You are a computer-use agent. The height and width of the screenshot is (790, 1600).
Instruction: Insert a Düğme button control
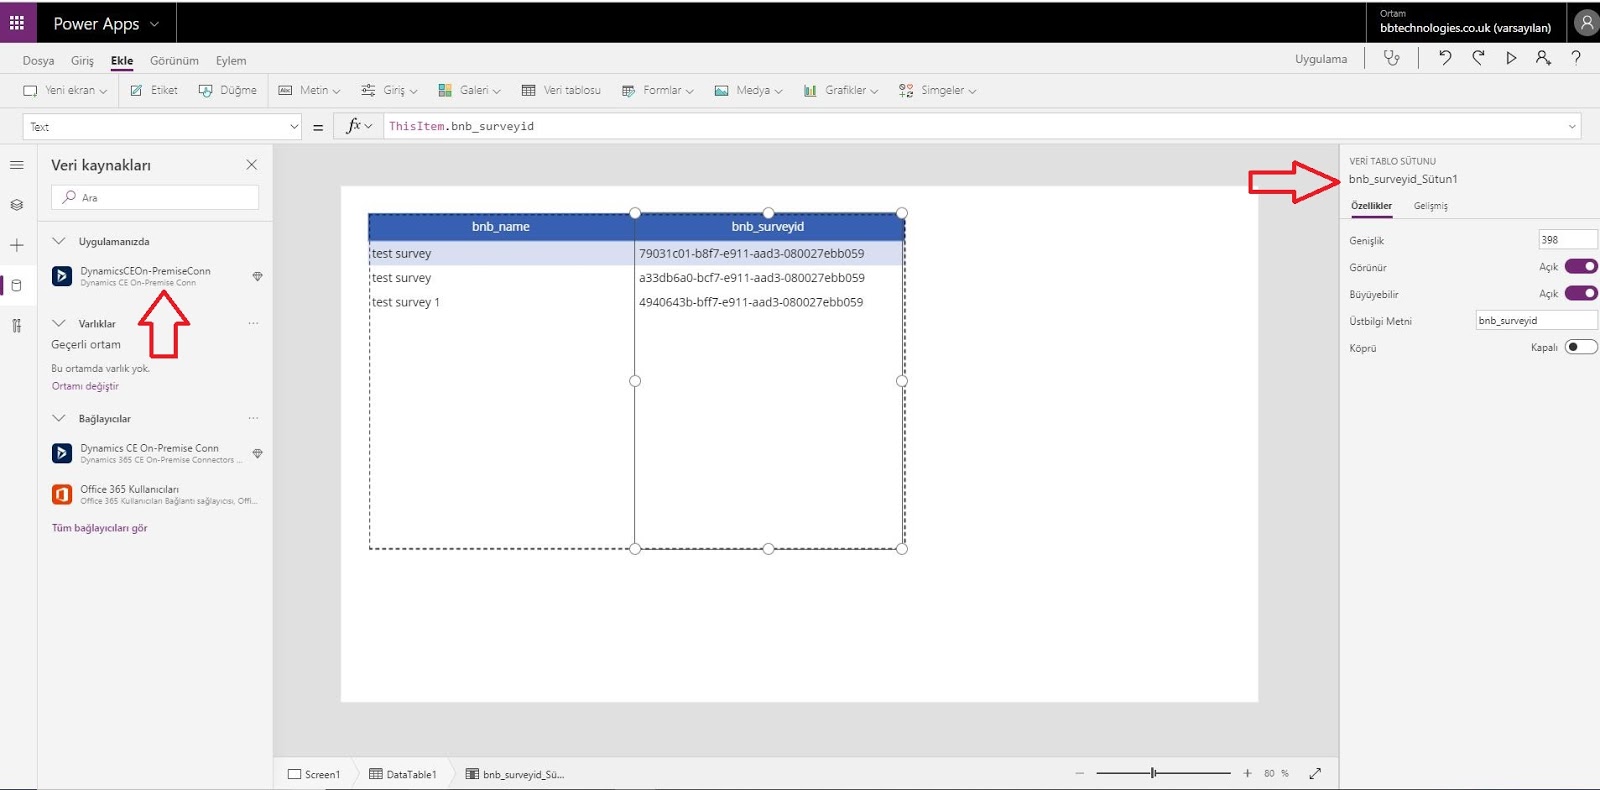click(x=228, y=90)
